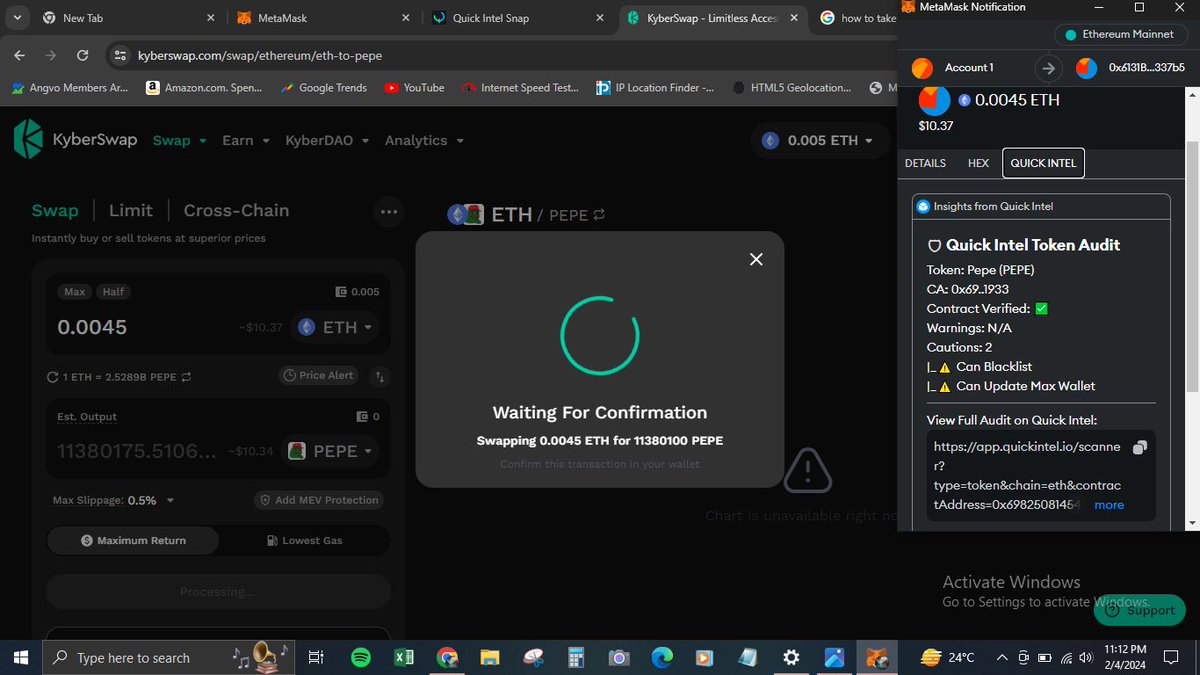Open the Chrome tab search dropdown
1200x675 pixels.
click(x=18, y=18)
